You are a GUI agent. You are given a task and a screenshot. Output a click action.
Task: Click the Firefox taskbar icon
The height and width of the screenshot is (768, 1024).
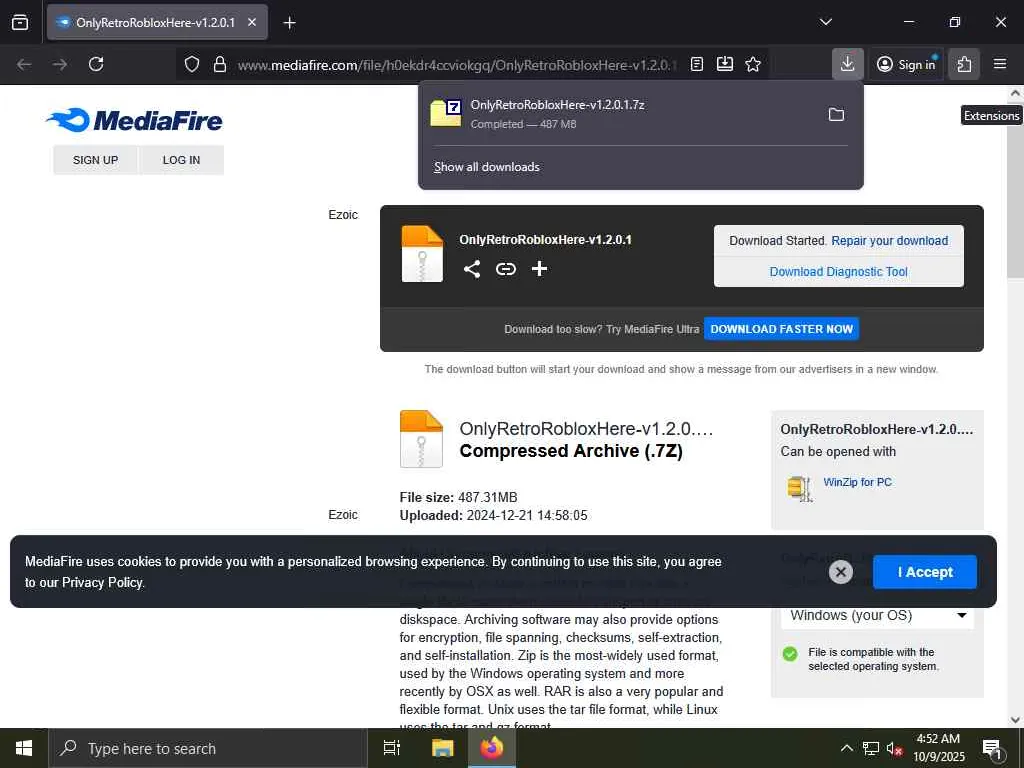pos(492,748)
